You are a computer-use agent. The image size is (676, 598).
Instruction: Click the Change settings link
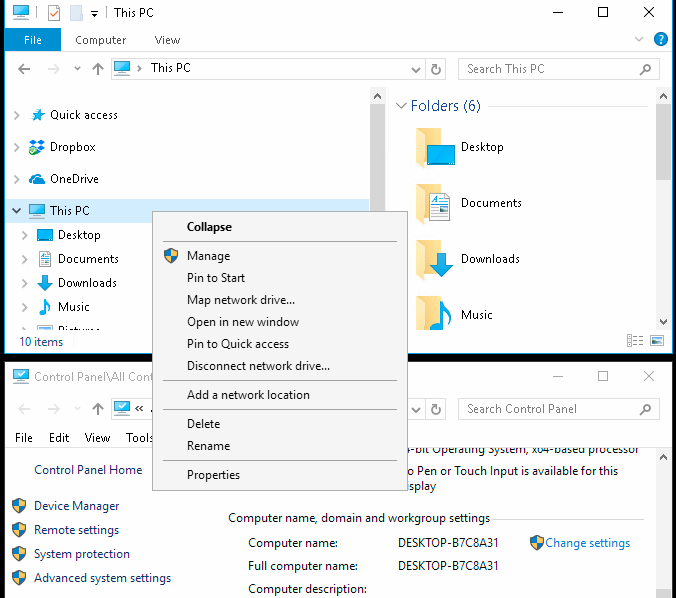(x=587, y=543)
